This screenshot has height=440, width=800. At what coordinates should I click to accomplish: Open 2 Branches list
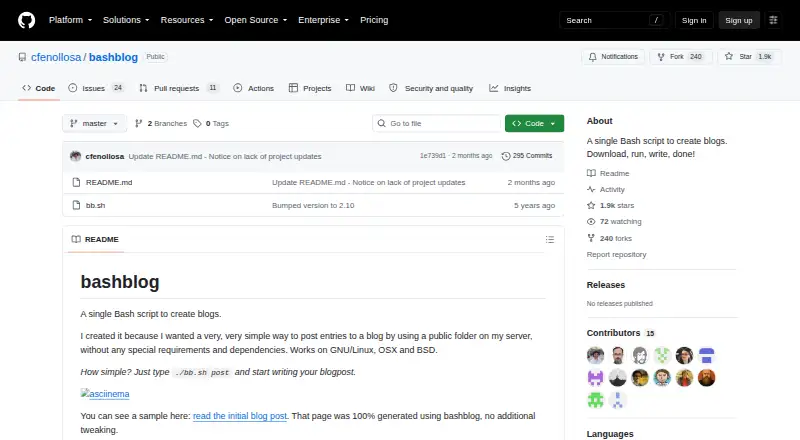(x=161, y=124)
